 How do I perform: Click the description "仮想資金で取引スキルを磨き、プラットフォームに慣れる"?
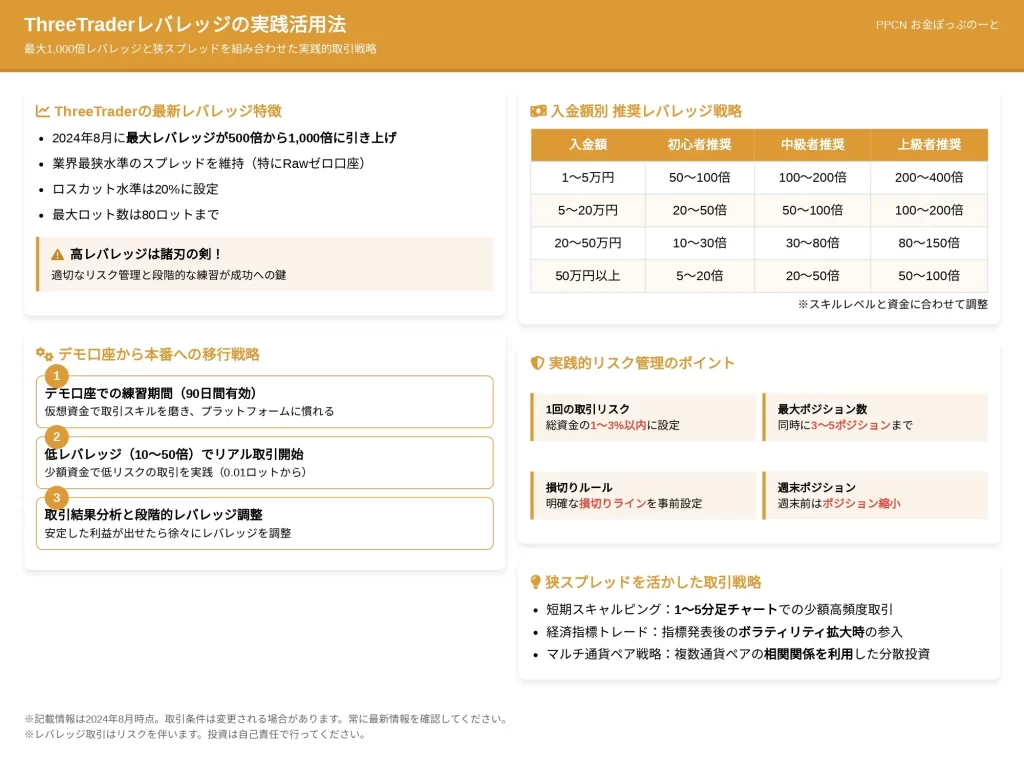click(x=189, y=411)
